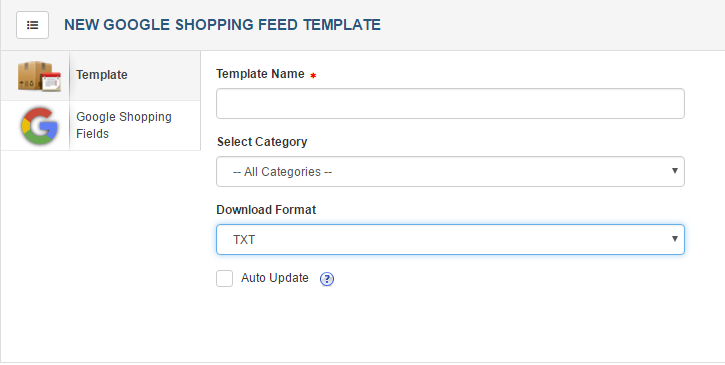
Task: Click the -- All Categories -- value text
Action: [x=283, y=172]
